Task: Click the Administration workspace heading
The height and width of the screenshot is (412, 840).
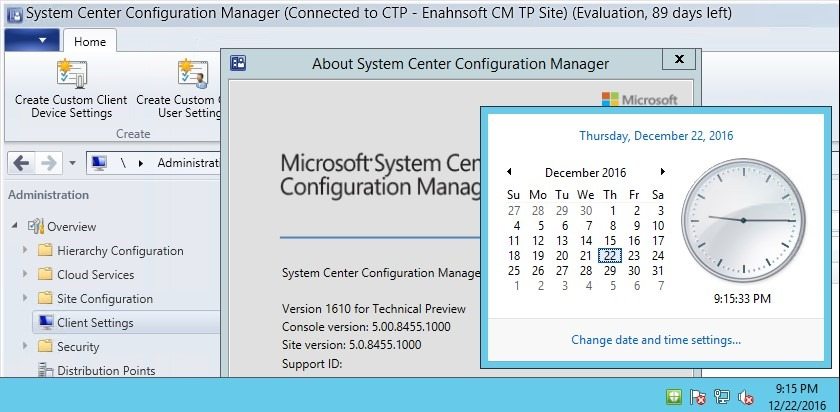Action: (49, 194)
